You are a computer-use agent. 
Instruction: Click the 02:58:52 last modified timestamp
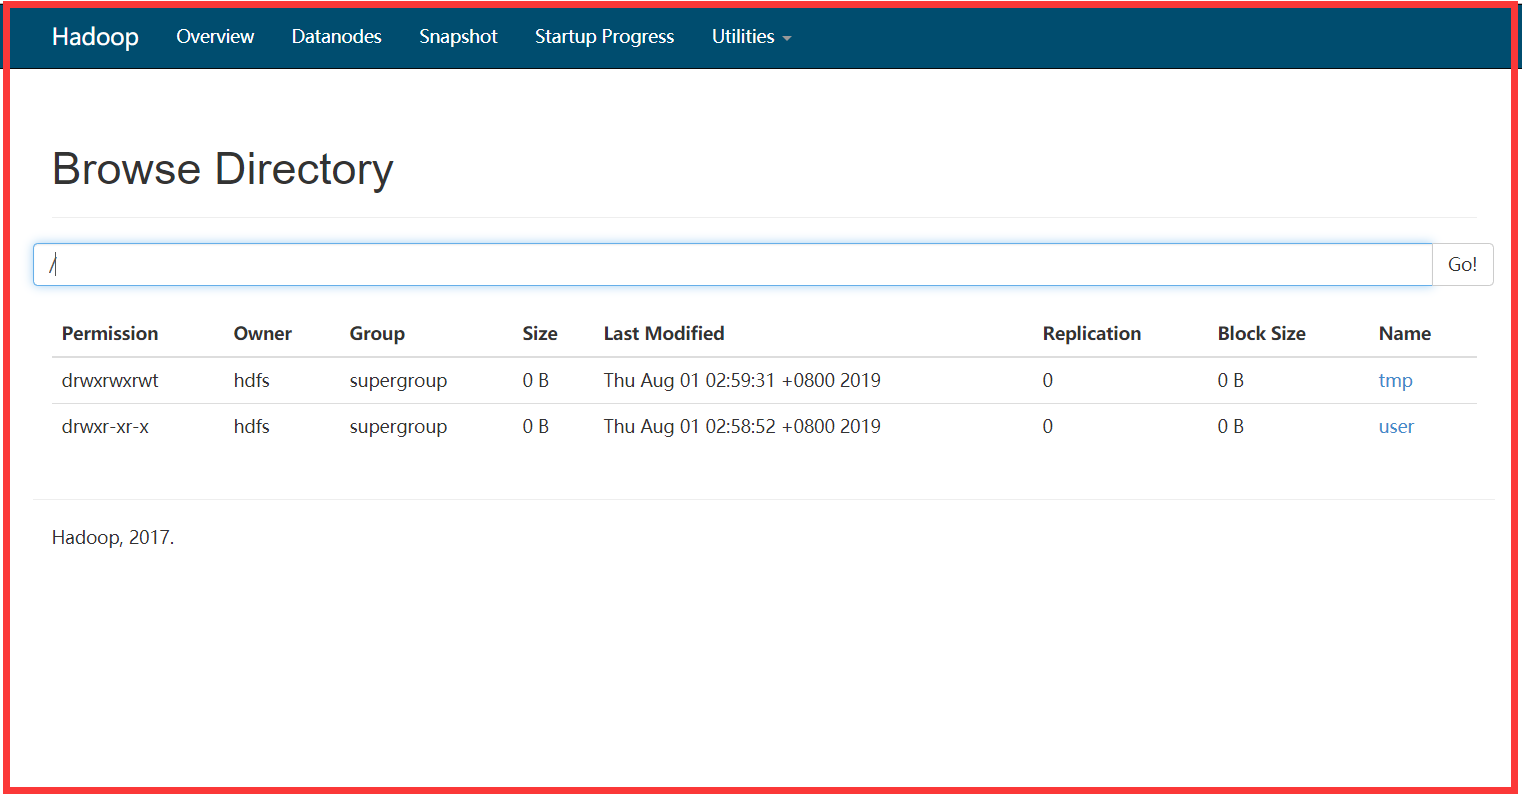(x=740, y=427)
